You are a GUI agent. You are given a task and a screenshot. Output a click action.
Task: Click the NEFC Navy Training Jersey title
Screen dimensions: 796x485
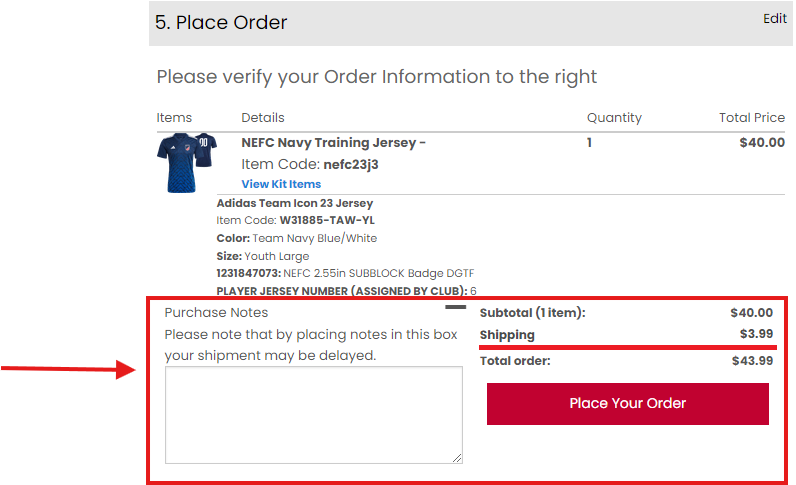[334, 143]
